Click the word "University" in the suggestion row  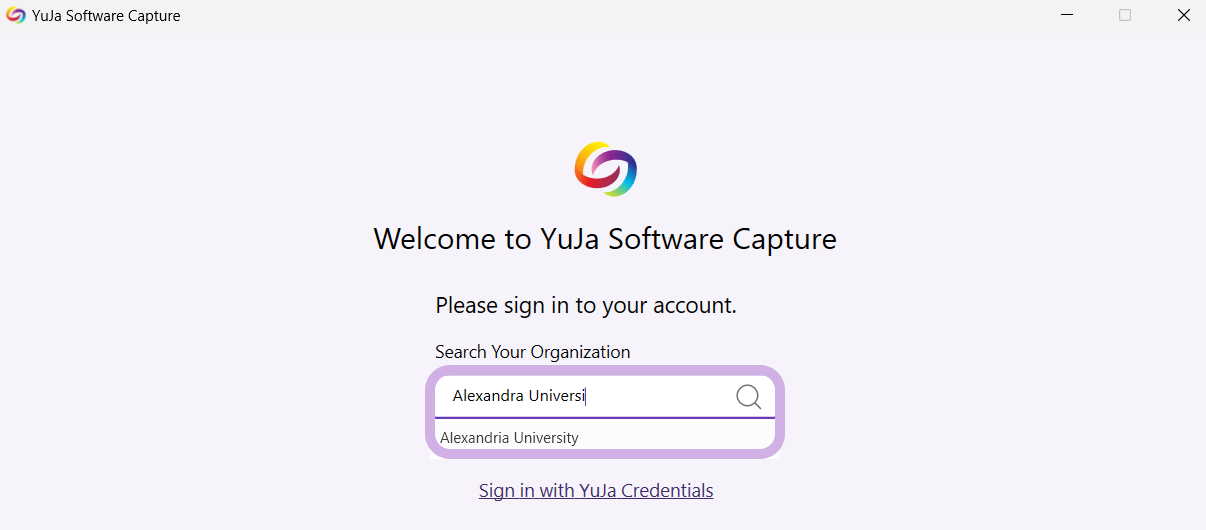click(545, 437)
